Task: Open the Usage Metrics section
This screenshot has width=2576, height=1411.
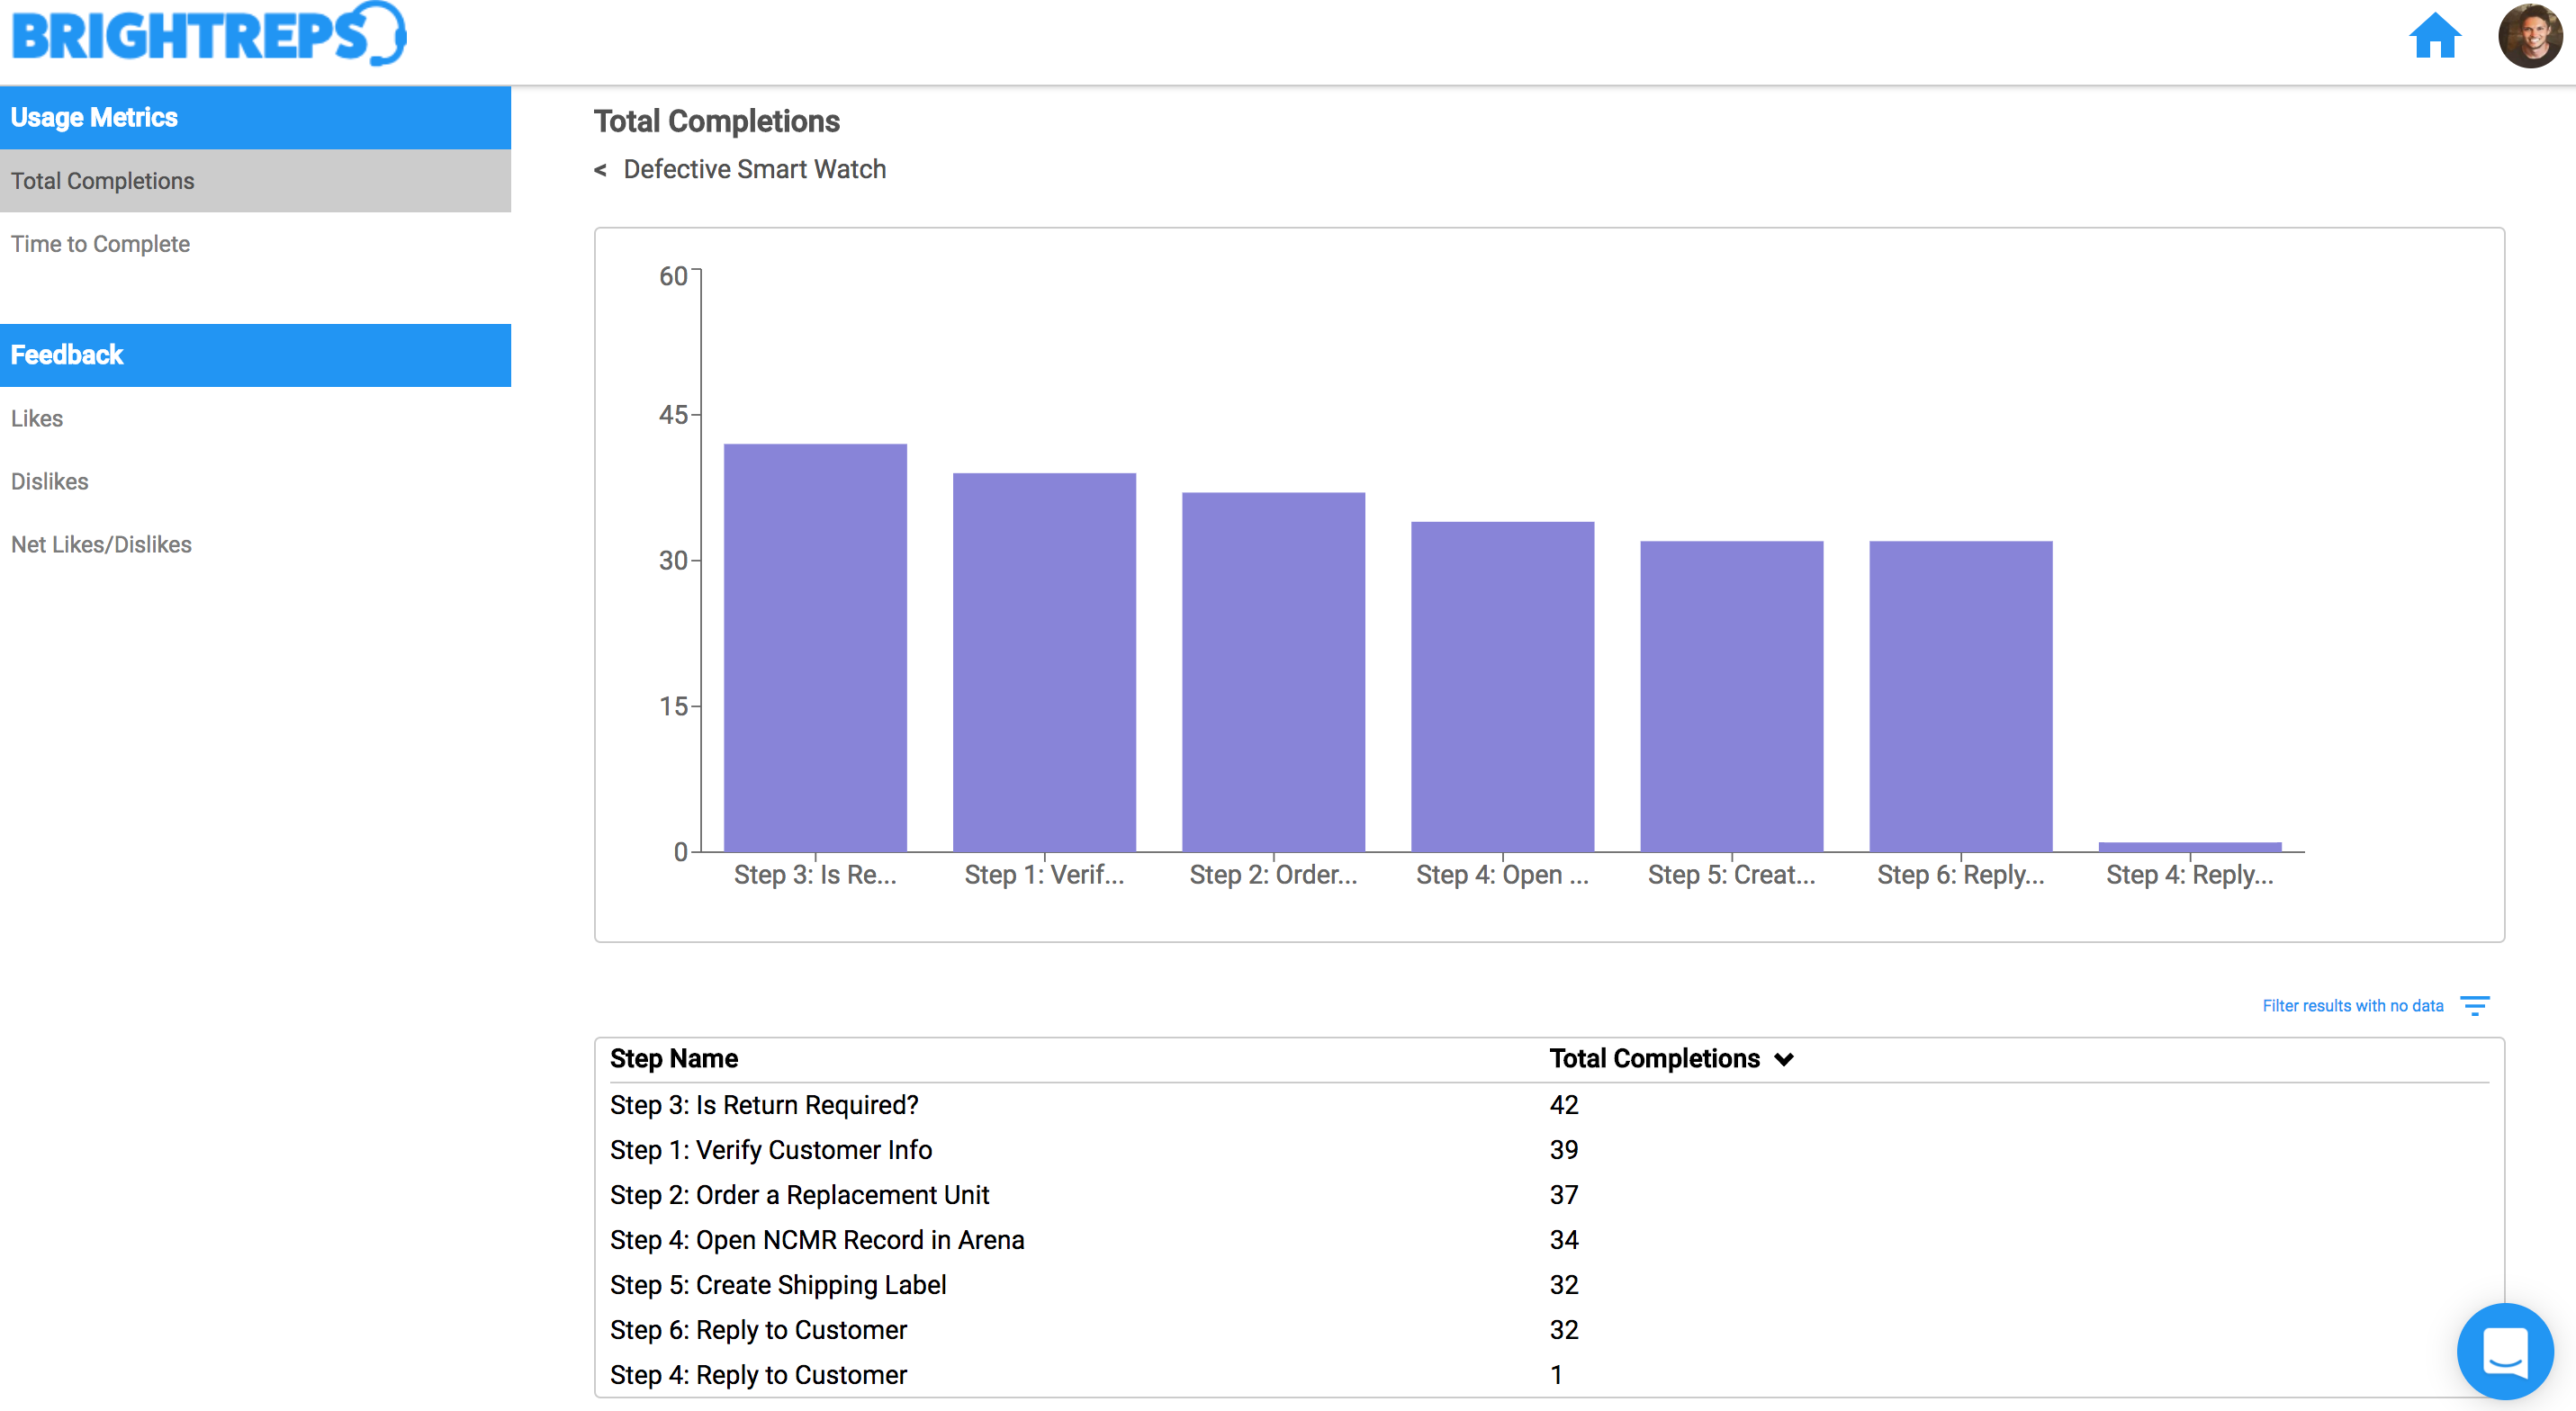Action: pos(255,118)
